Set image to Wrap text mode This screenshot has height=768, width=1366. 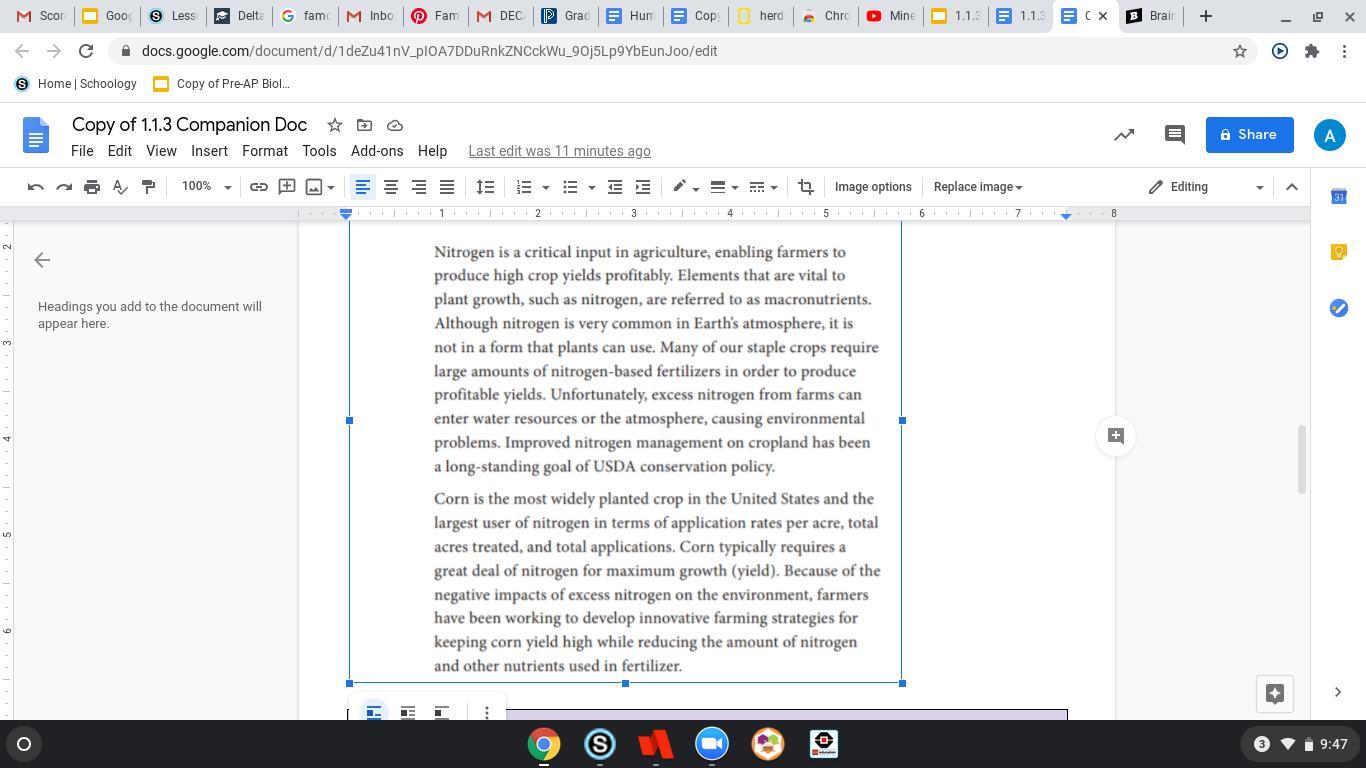[x=408, y=712]
